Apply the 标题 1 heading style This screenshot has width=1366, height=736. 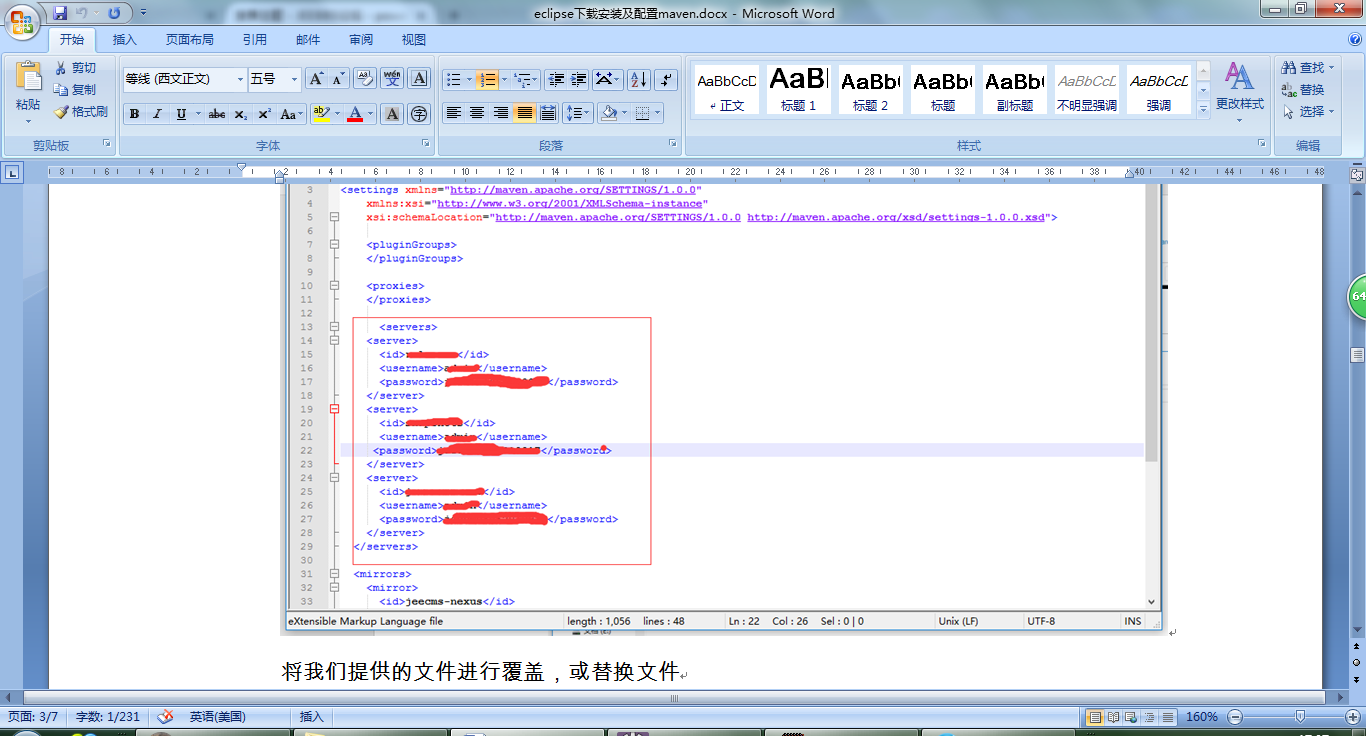tap(799, 89)
